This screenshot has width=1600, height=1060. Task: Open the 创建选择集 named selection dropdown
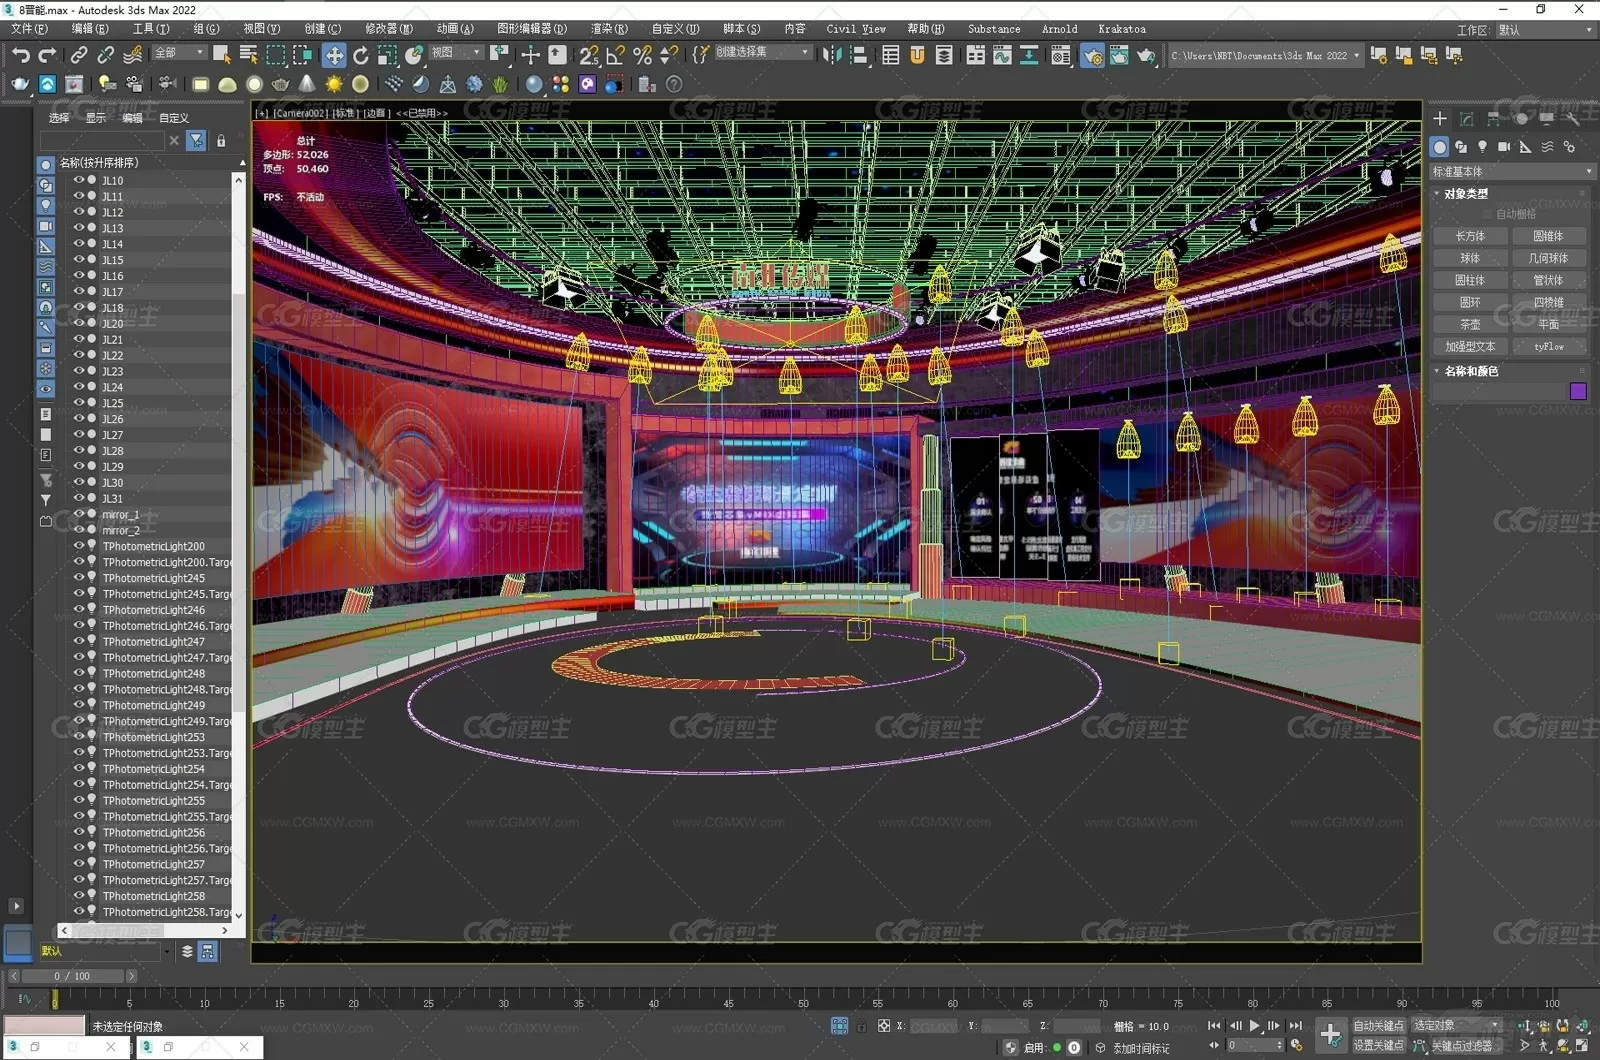762,52
